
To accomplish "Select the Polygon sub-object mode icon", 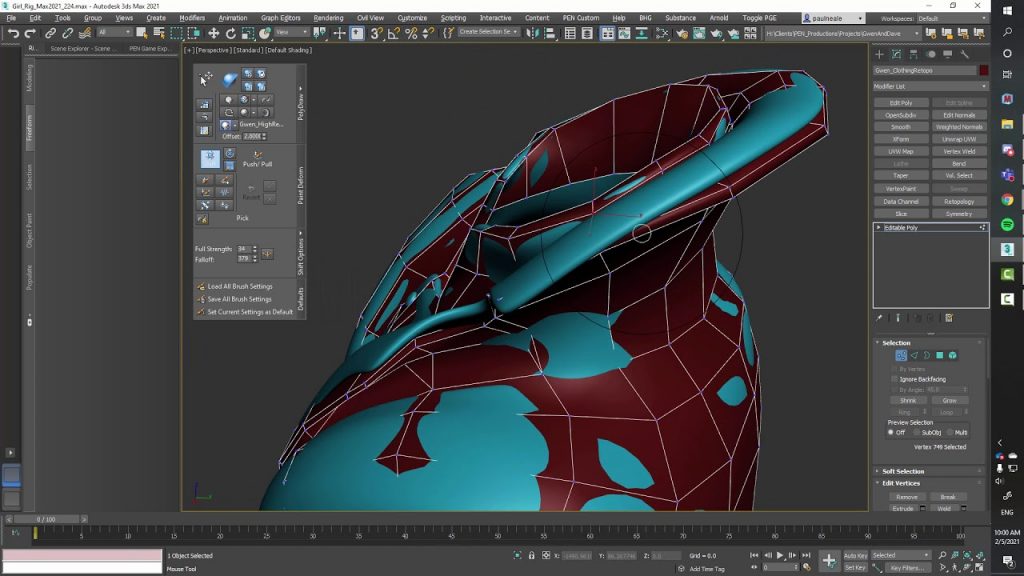I will [x=940, y=355].
